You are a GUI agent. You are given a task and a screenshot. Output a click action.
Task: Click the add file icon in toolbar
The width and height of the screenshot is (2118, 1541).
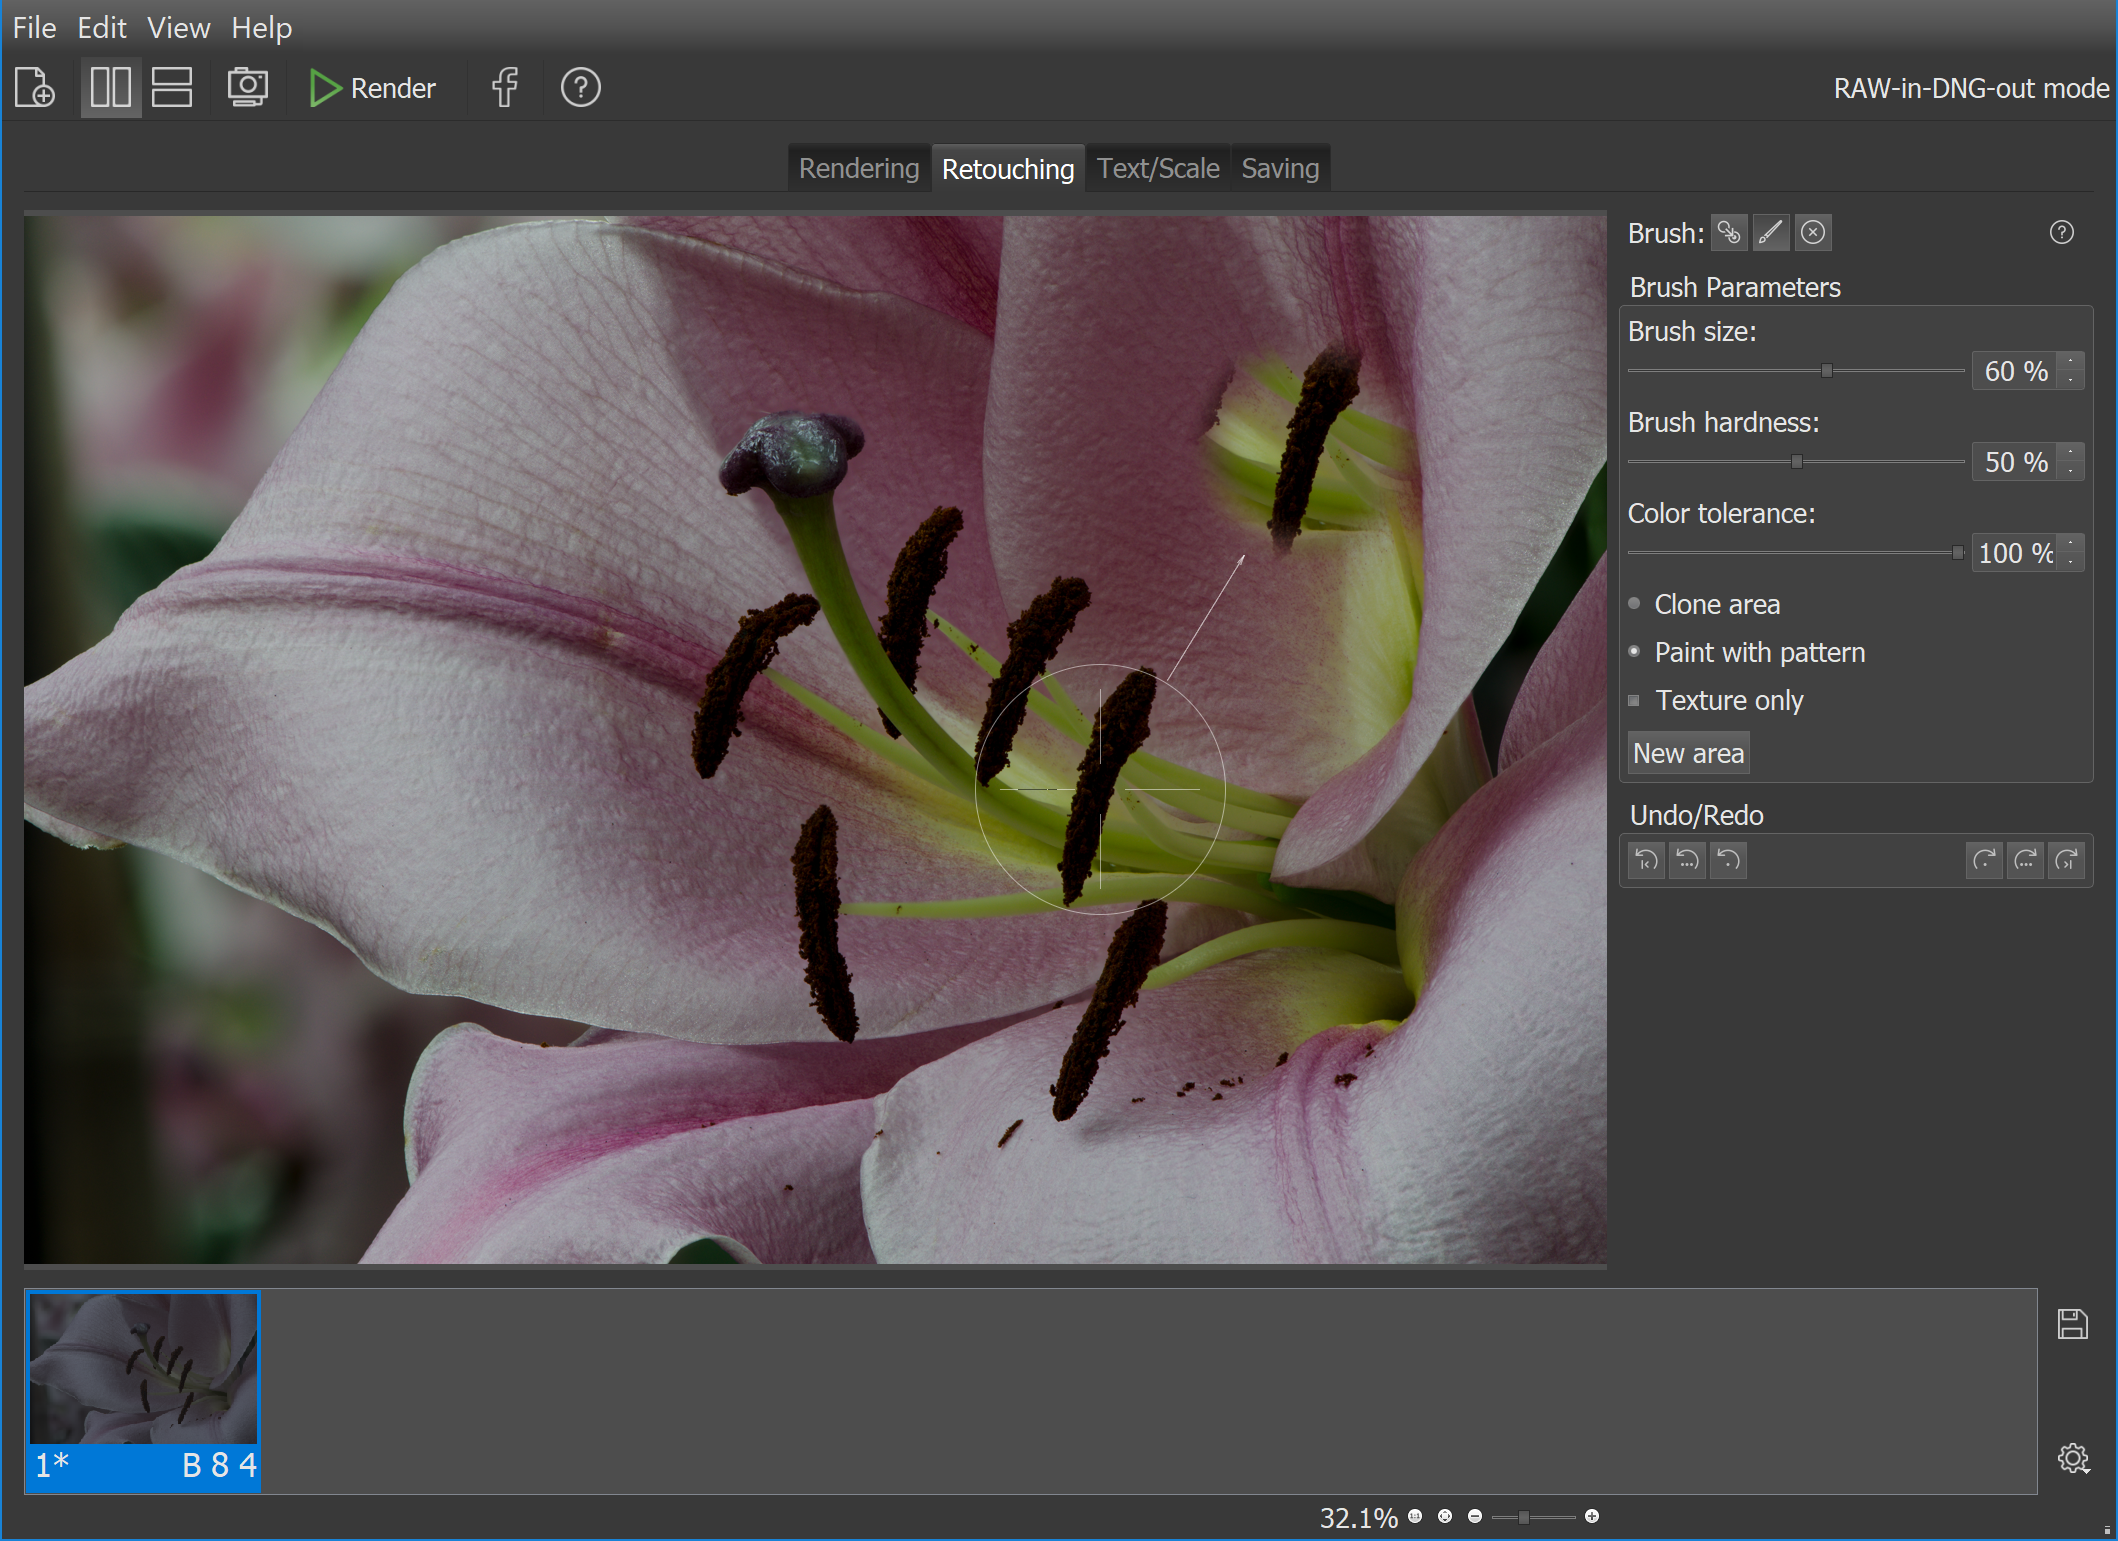coord(35,88)
